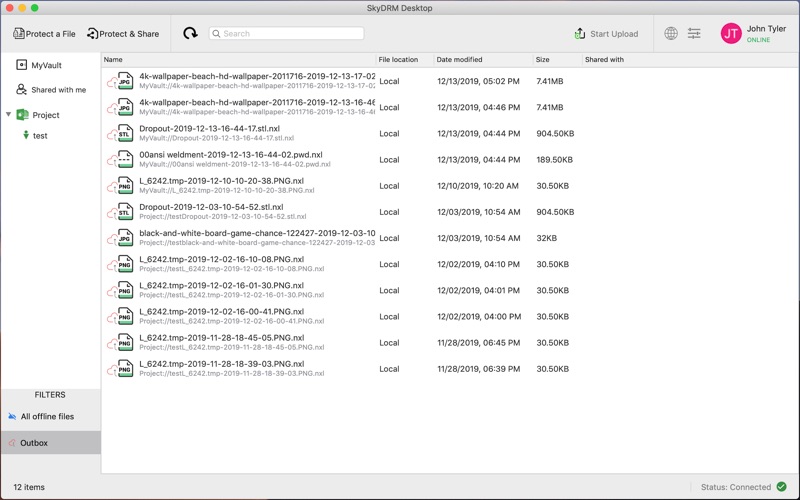Click PNG icon of L_6242 16-10-08 file
Image resolution: width=800 pixels, height=500 pixels.
point(125,264)
